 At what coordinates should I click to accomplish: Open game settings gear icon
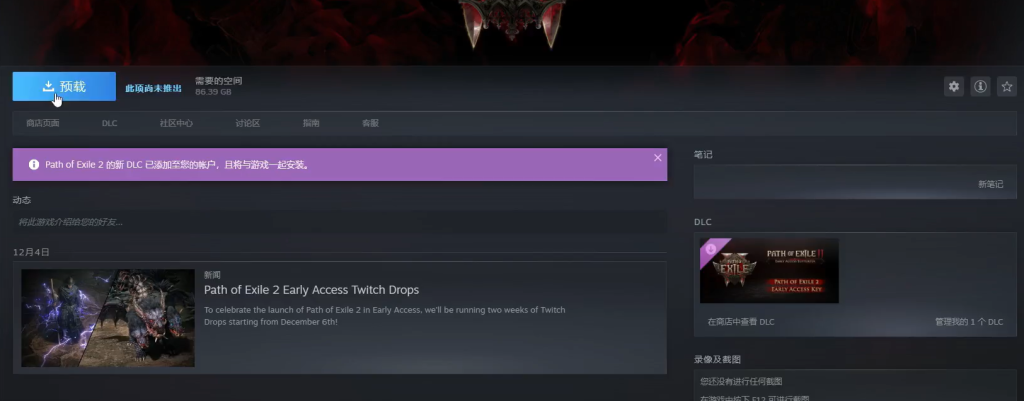click(x=954, y=86)
